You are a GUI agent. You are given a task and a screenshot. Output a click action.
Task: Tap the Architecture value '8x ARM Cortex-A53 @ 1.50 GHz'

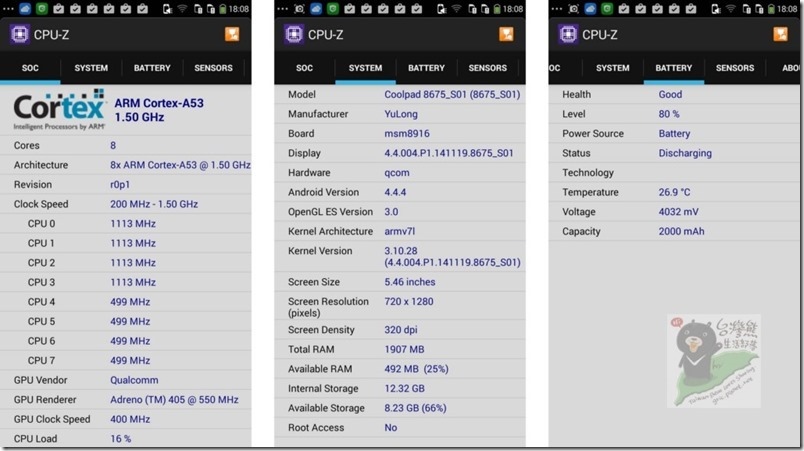coord(180,165)
